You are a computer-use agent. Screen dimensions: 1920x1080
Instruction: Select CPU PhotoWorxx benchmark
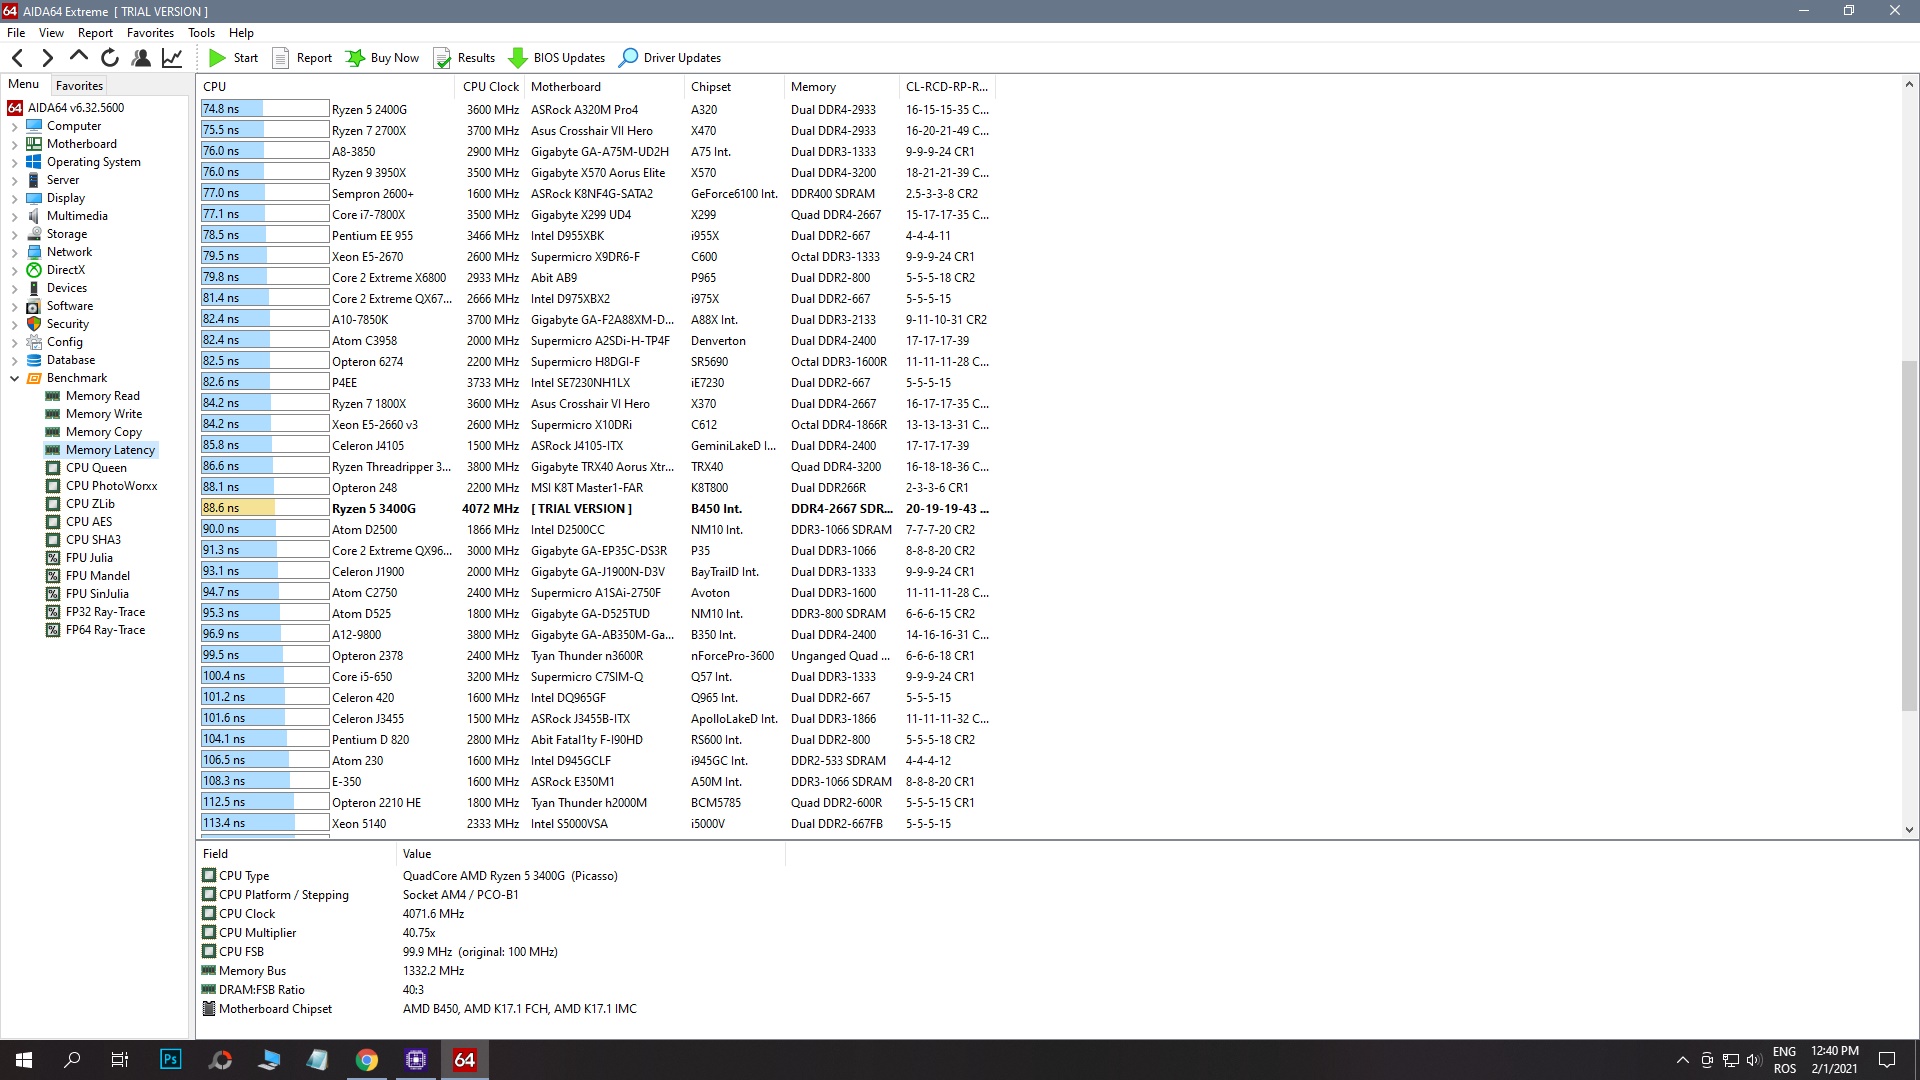pos(111,486)
